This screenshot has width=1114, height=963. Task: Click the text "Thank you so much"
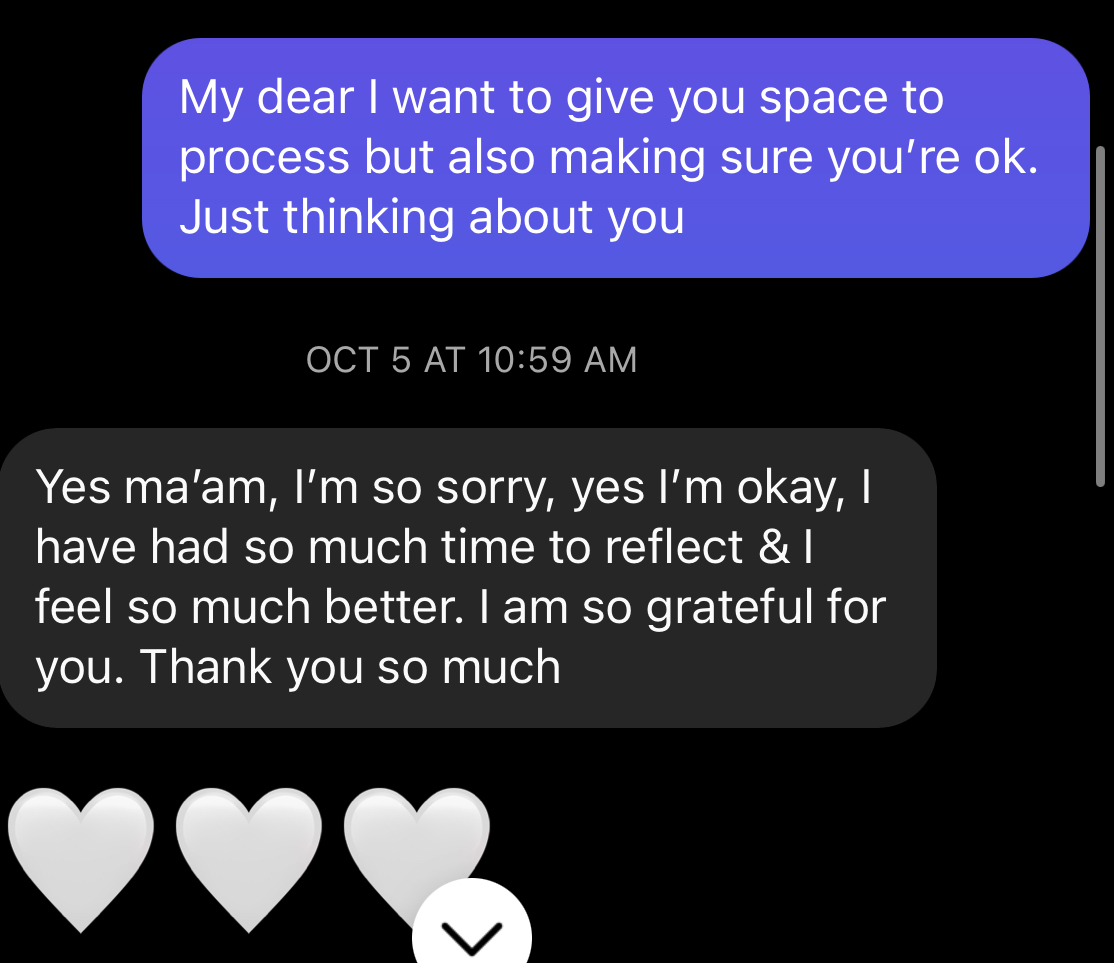tap(351, 667)
